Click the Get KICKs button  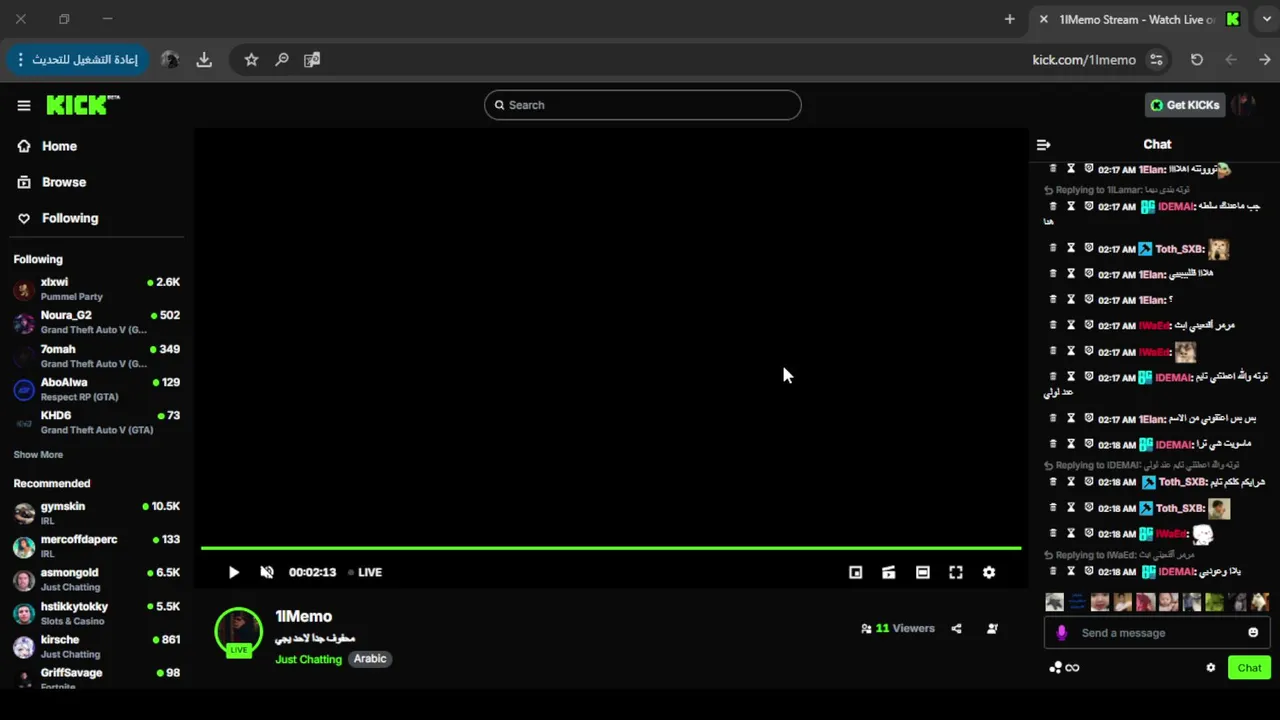point(1185,105)
